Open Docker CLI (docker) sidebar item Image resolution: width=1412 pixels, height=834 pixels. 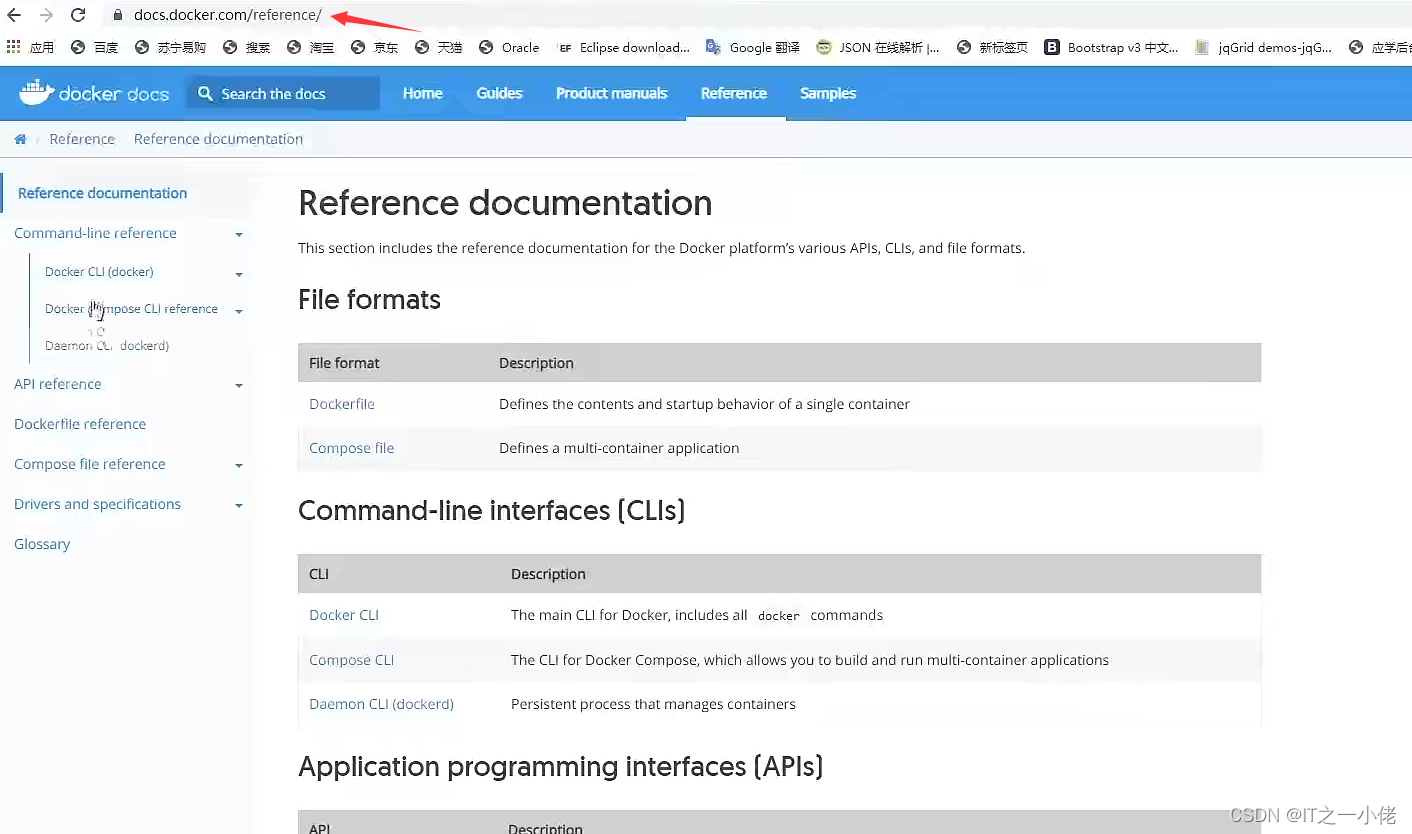[x=99, y=271]
